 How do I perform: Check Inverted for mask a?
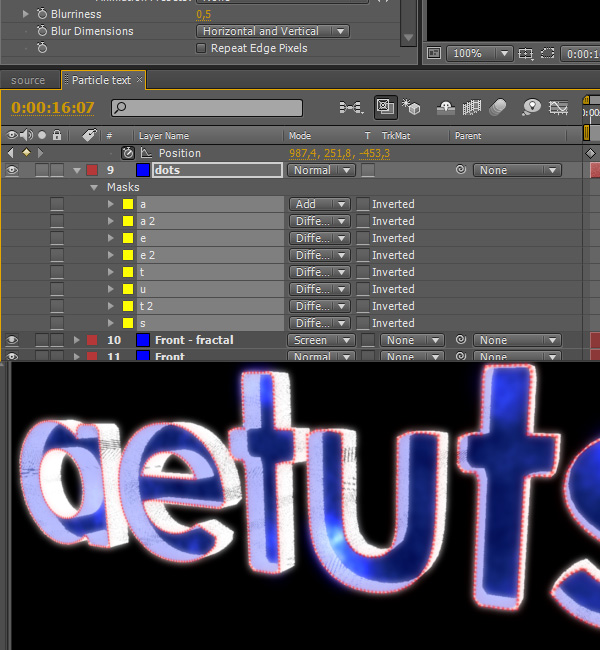tap(363, 204)
